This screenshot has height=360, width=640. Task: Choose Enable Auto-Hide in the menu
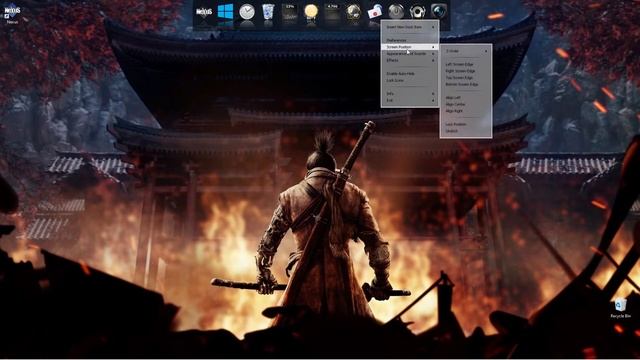point(410,73)
